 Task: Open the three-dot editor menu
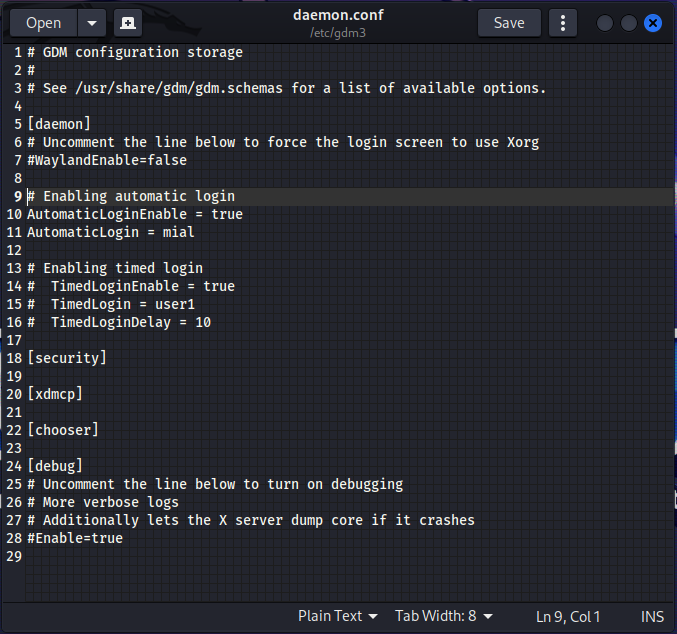click(x=563, y=23)
